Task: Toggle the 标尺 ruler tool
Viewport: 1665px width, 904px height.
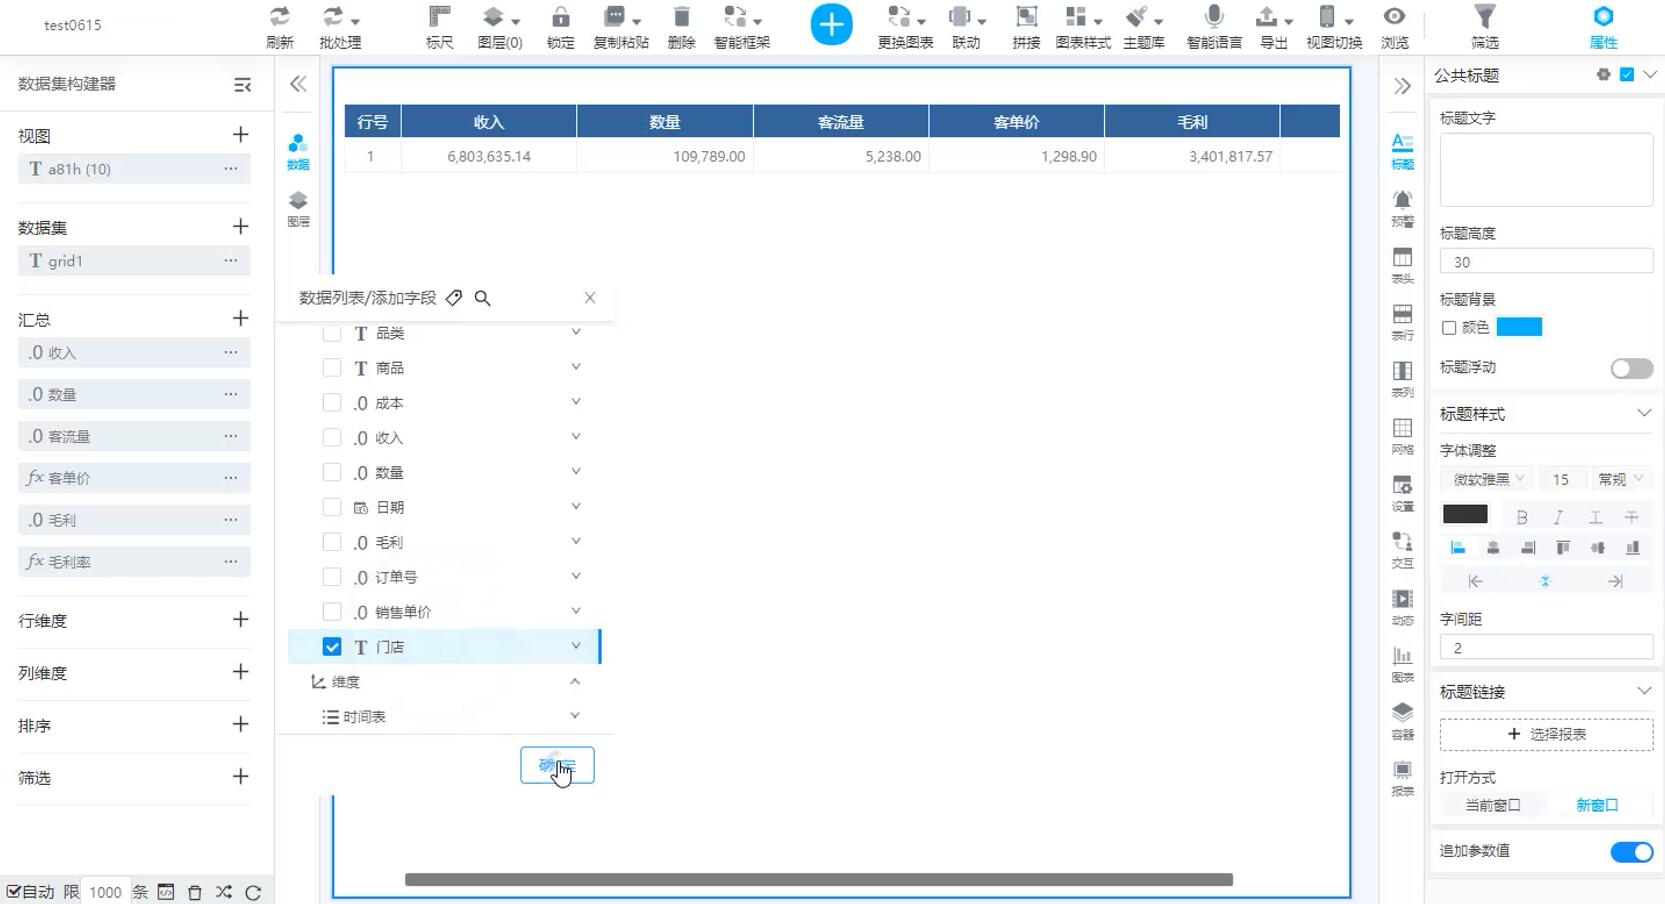Action: [440, 17]
